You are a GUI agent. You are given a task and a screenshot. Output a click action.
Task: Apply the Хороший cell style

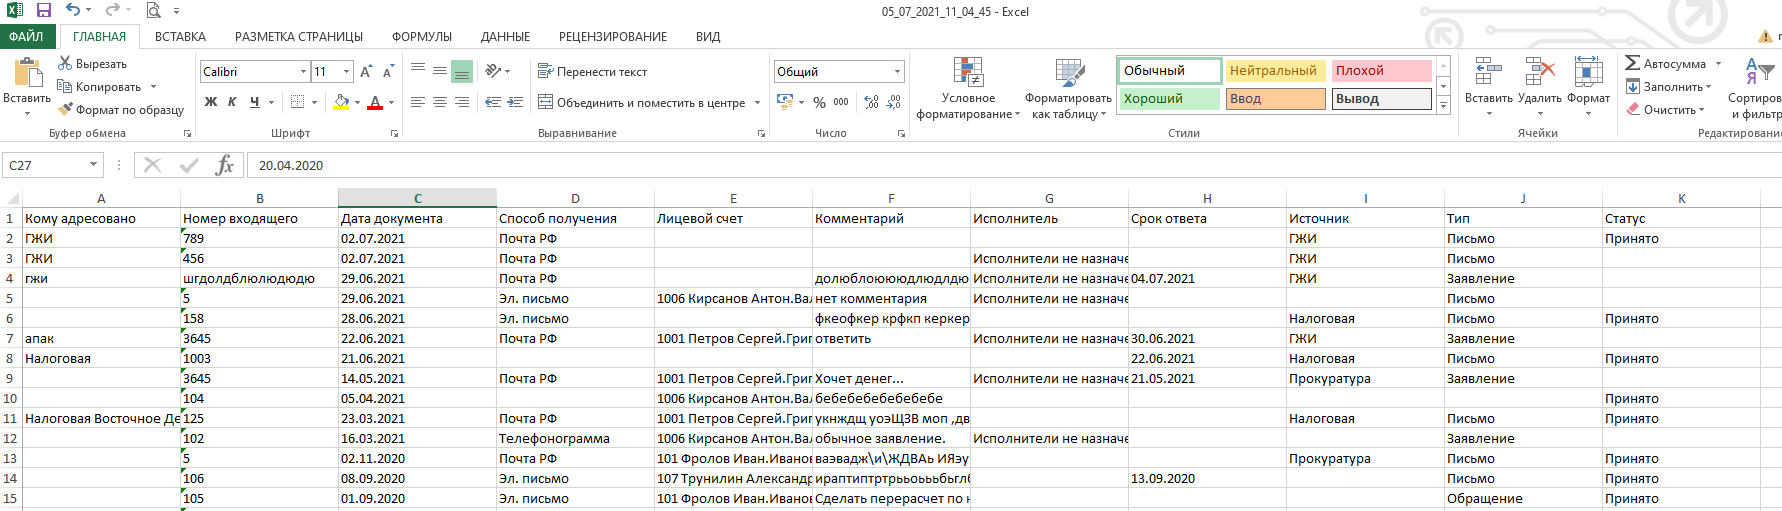pos(1169,99)
